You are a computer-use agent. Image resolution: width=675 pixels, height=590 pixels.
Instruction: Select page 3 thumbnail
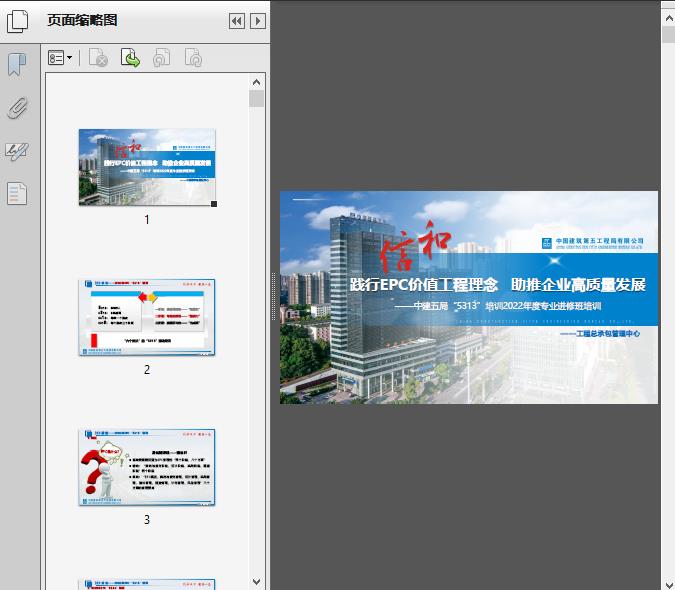147,467
